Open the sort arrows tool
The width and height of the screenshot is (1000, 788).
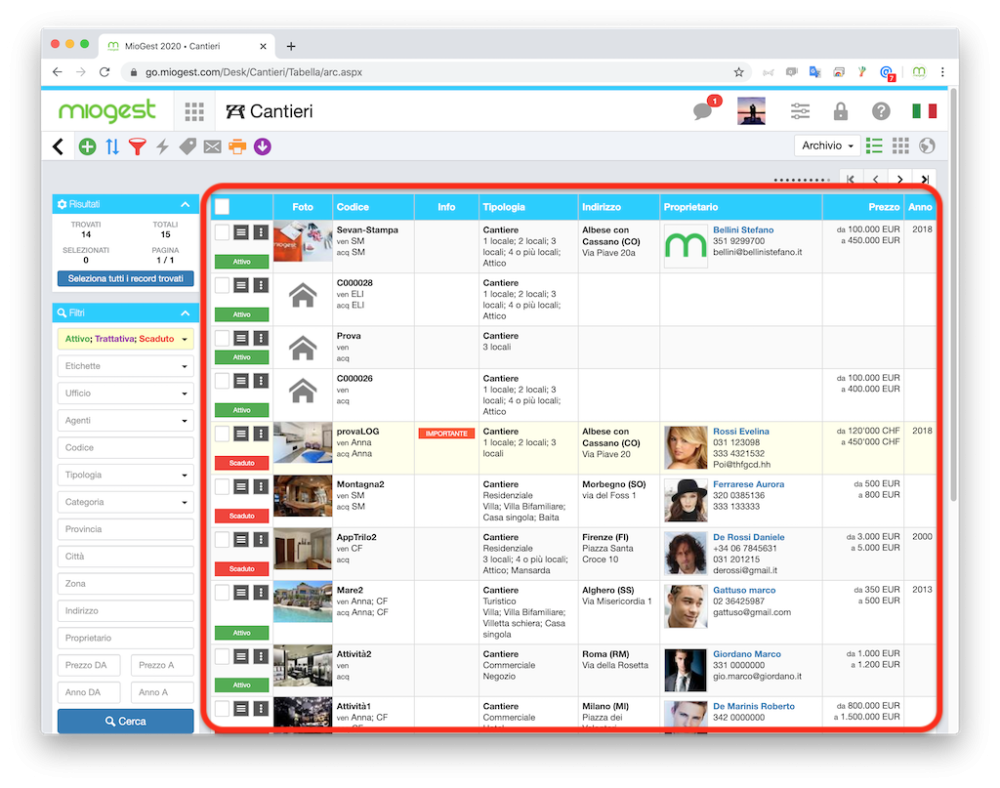coord(112,147)
